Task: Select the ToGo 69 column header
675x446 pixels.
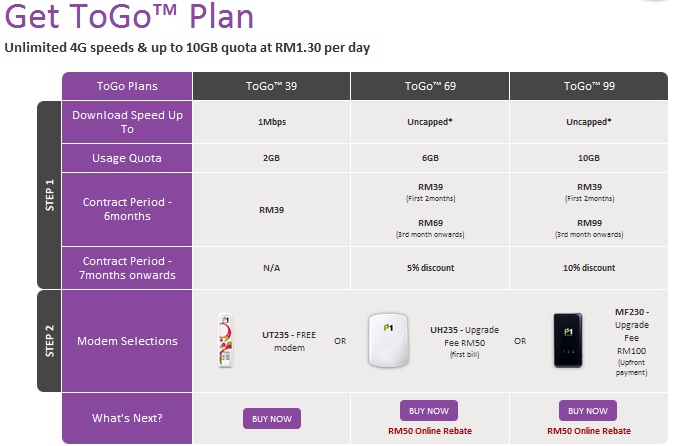Action: pyautogui.click(x=430, y=86)
